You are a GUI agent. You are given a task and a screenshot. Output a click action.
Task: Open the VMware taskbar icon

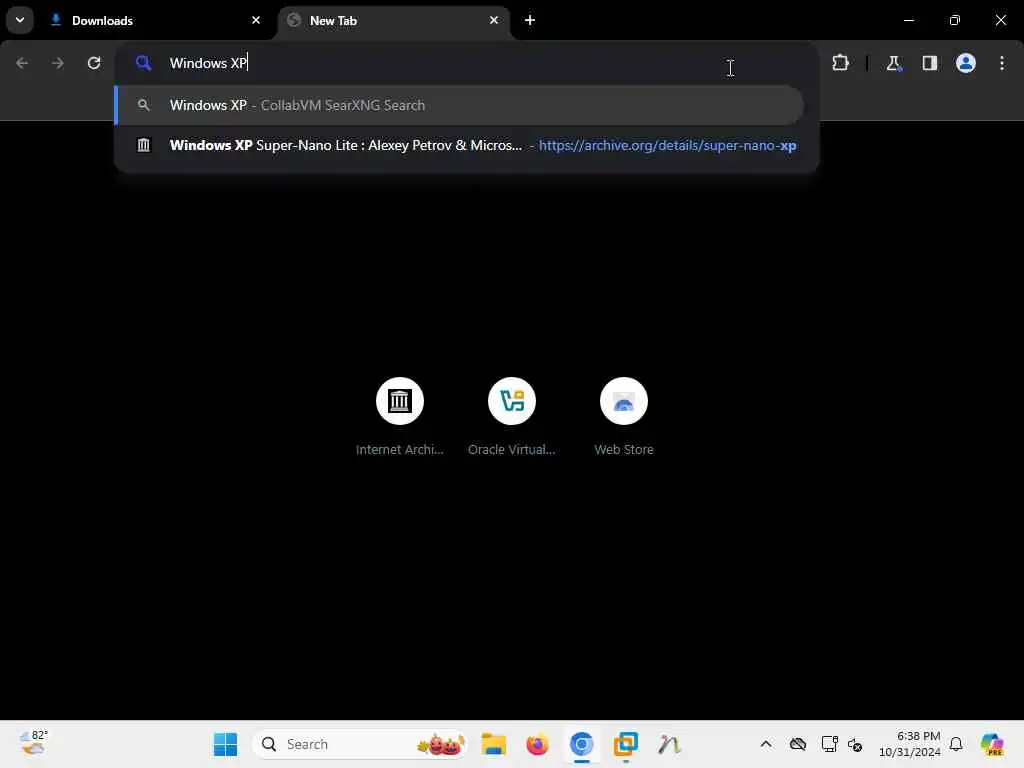point(626,744)
